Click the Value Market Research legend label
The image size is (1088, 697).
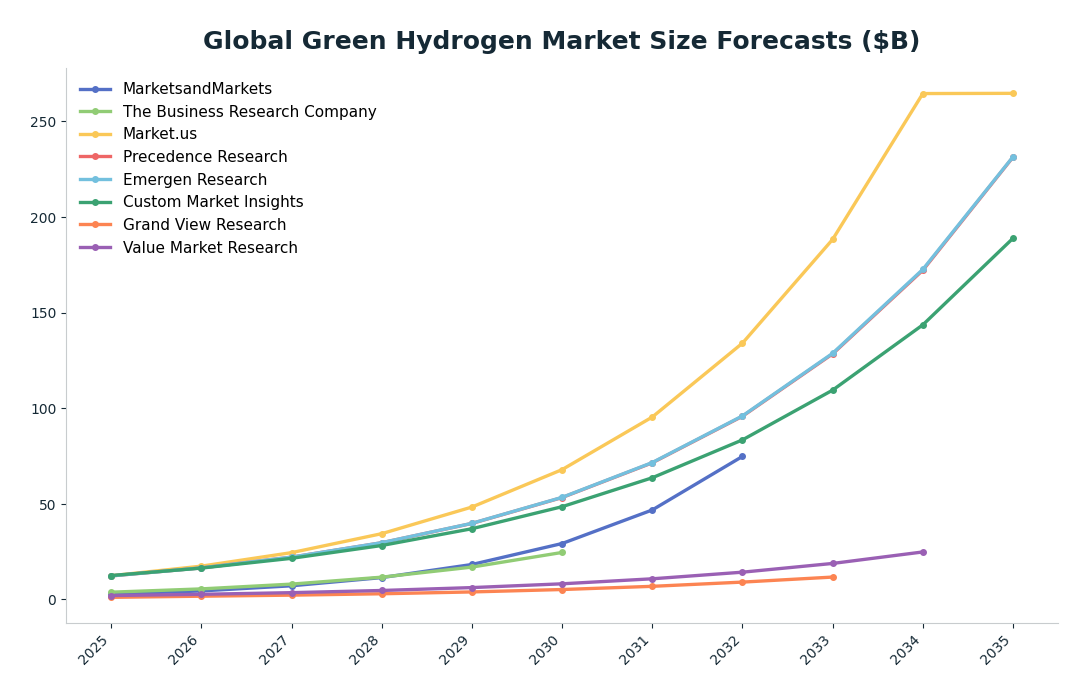pyautogui.click(x=210, y=248)
